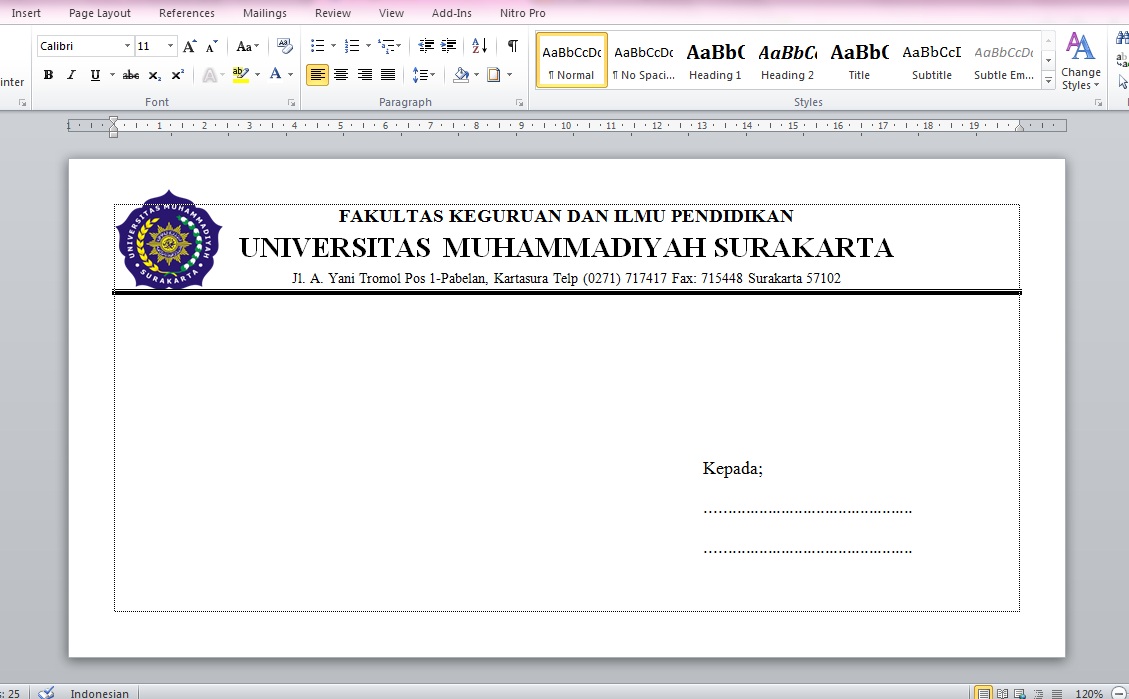Open Font dialog launcher
The width and height of the screenshot is (1129, 699).
point(292,103)
